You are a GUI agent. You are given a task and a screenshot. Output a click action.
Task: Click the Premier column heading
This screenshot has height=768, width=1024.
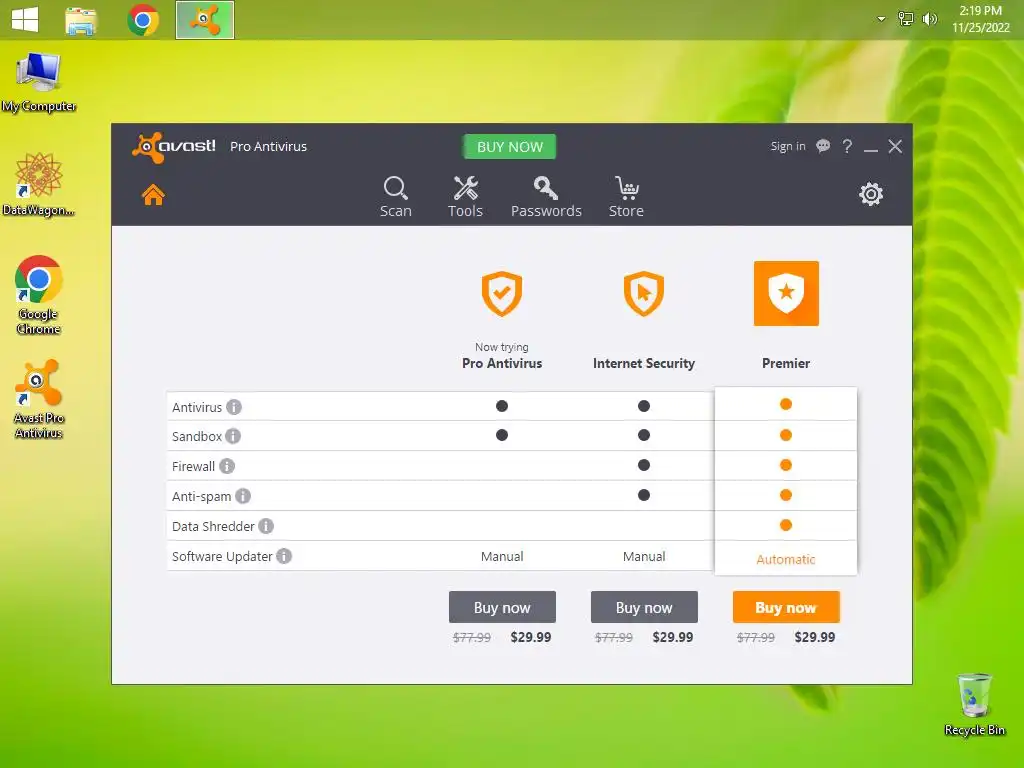786,363
